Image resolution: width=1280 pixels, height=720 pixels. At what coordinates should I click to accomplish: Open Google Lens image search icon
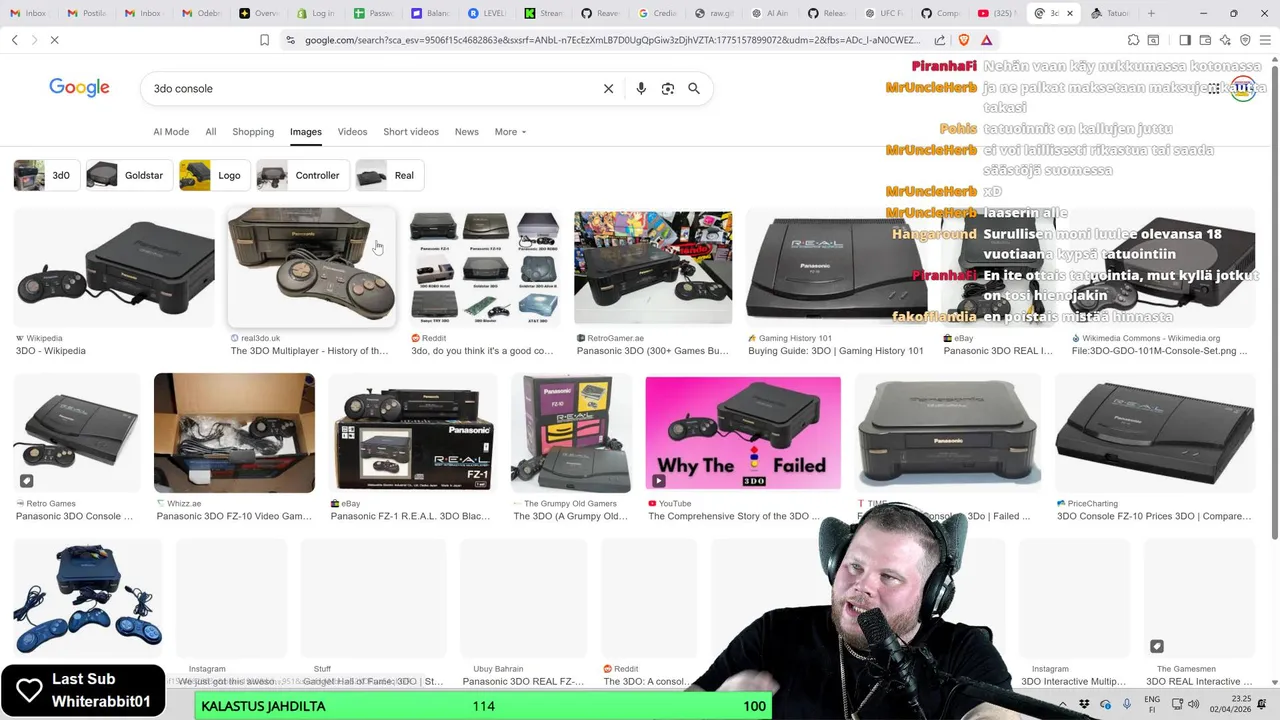(x=668, y=88)
